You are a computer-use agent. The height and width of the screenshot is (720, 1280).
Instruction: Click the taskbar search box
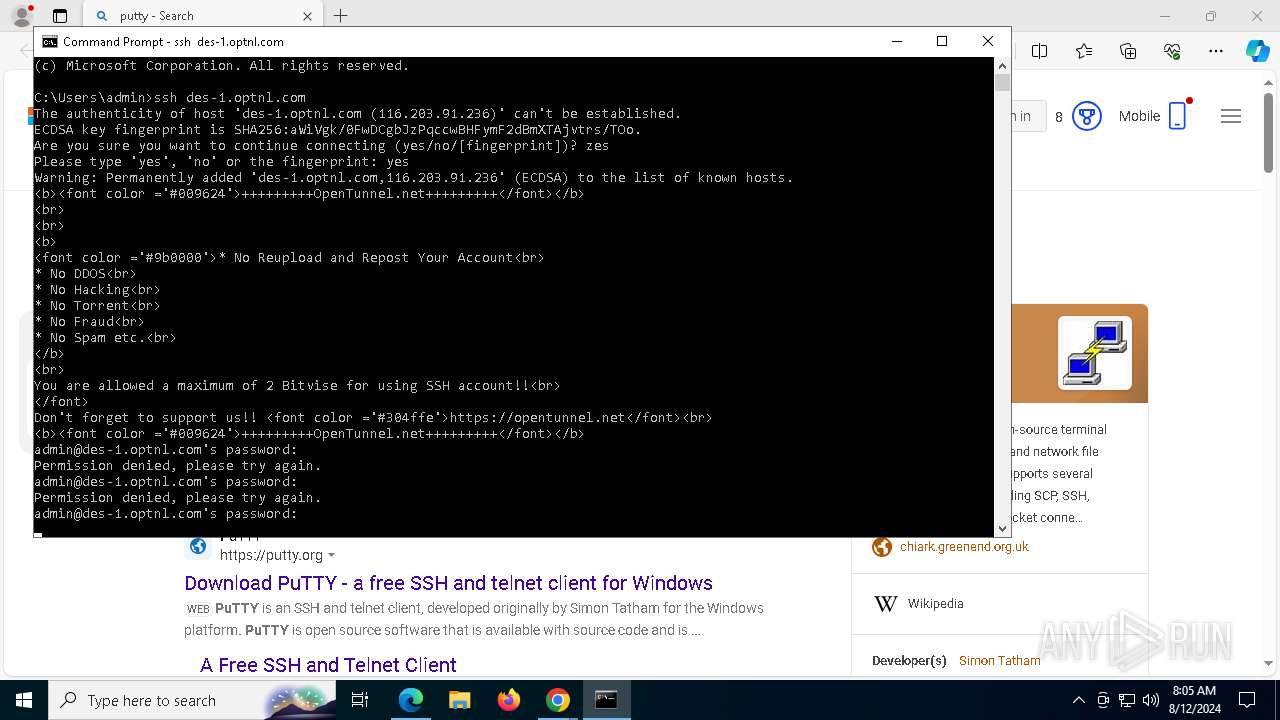pos(192,700)
